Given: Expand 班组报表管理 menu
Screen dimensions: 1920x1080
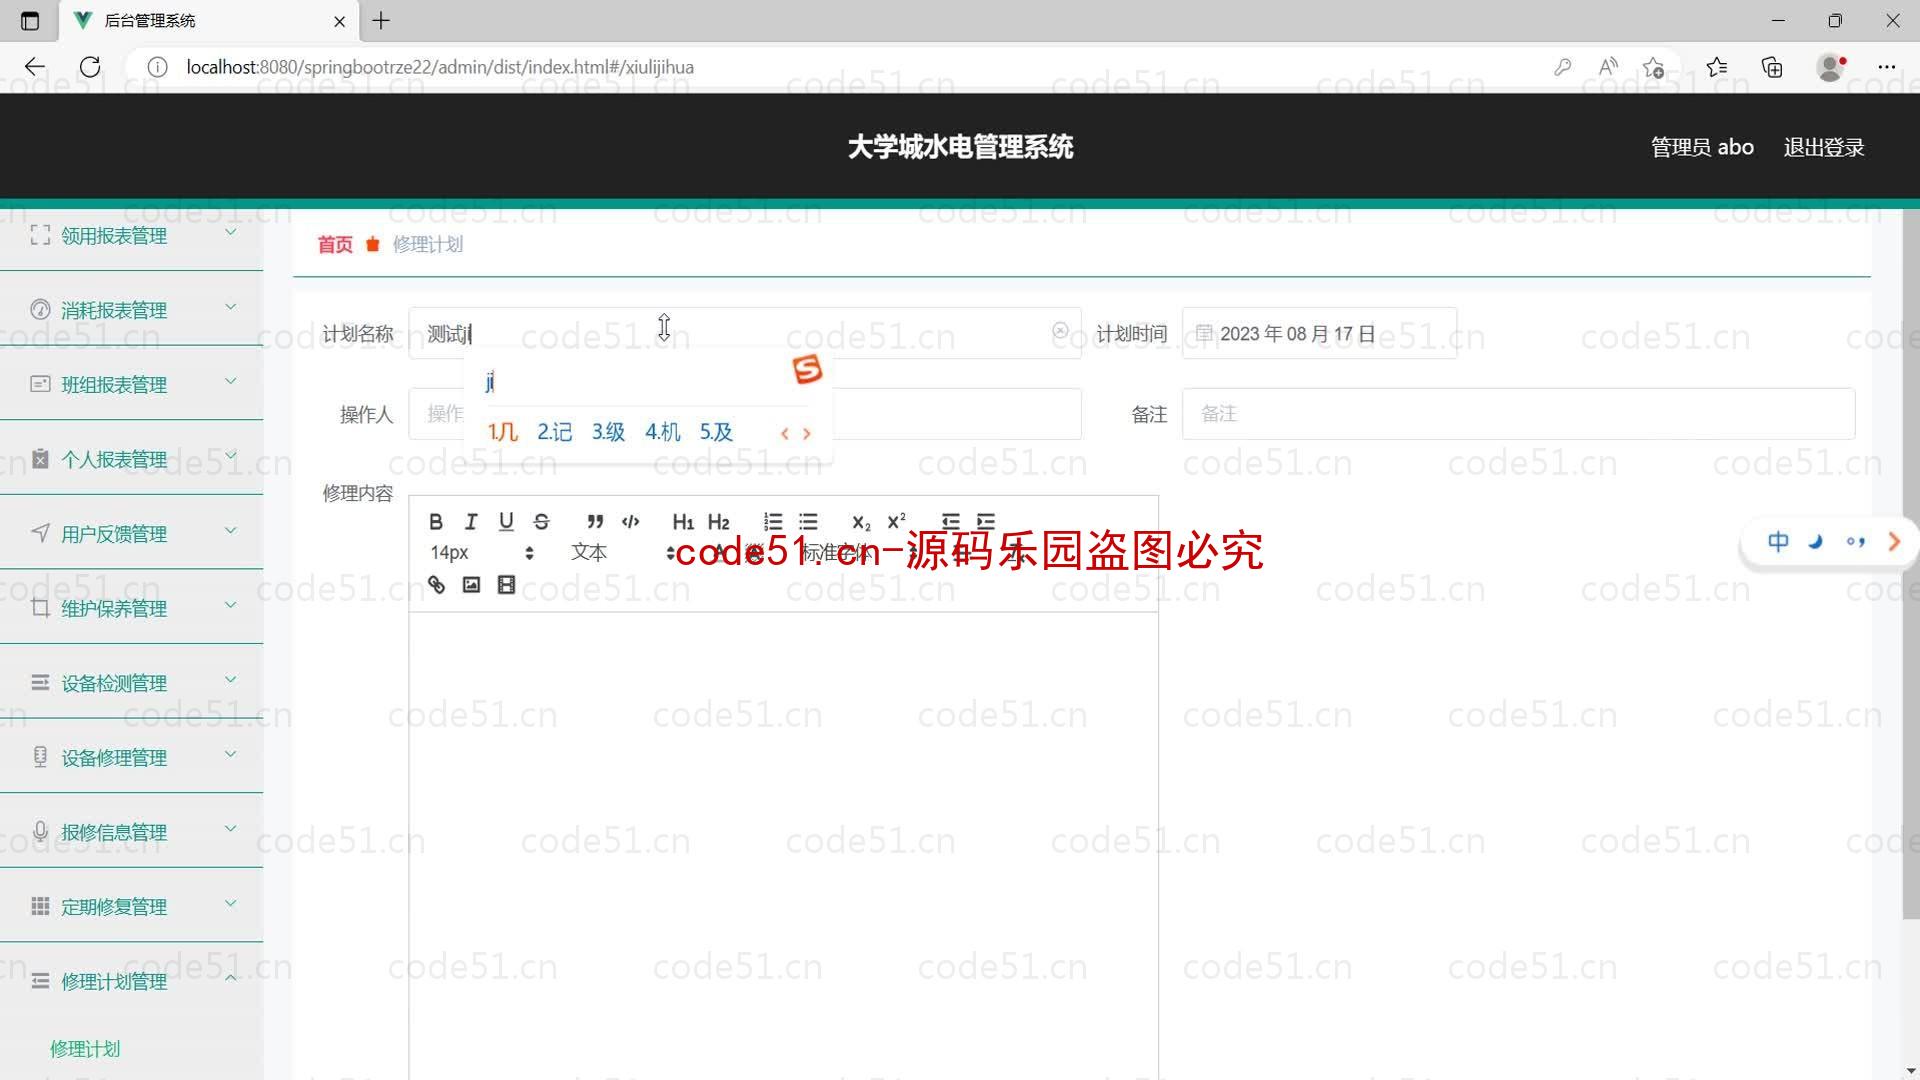Looking at the screenshot, I should pyautogui.click(x=131, y=384).
